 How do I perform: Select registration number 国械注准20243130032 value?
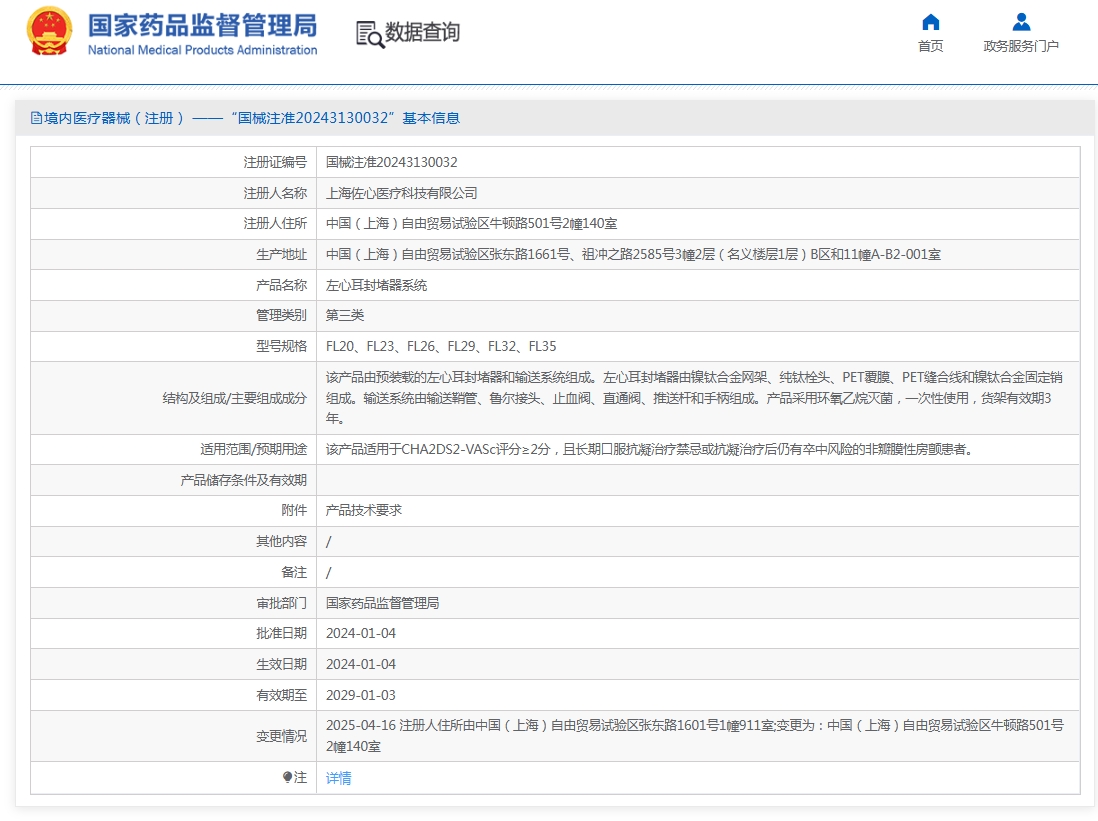[391, 163]
